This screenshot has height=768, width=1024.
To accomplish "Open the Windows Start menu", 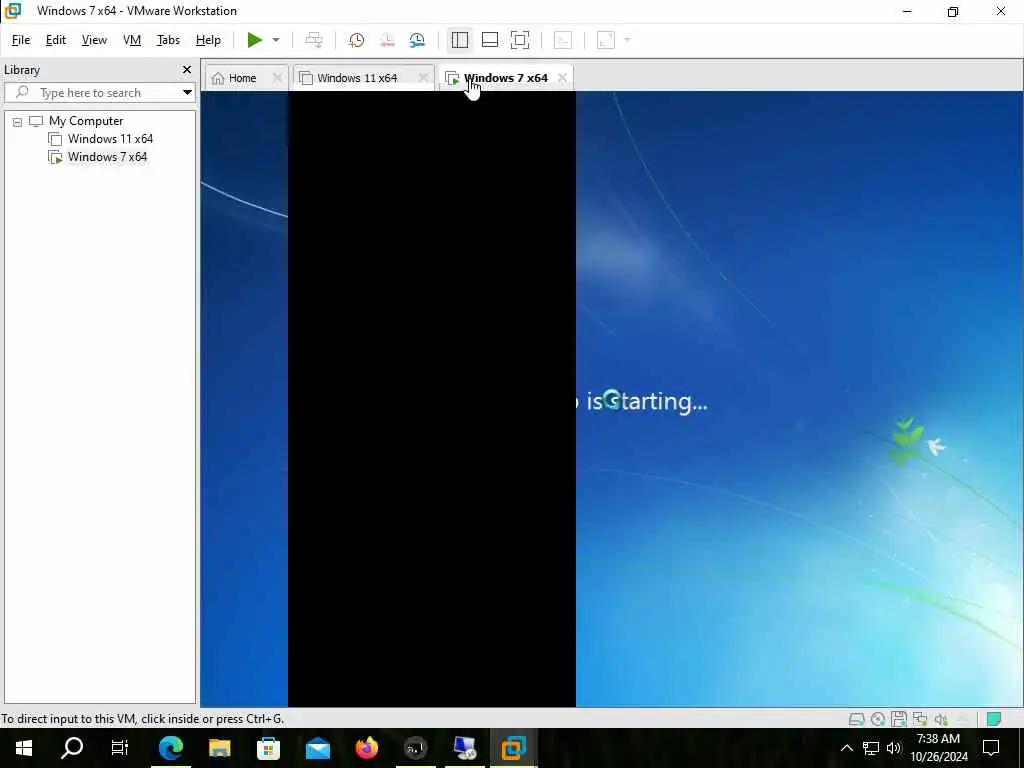I will click(x=24, y=748).
